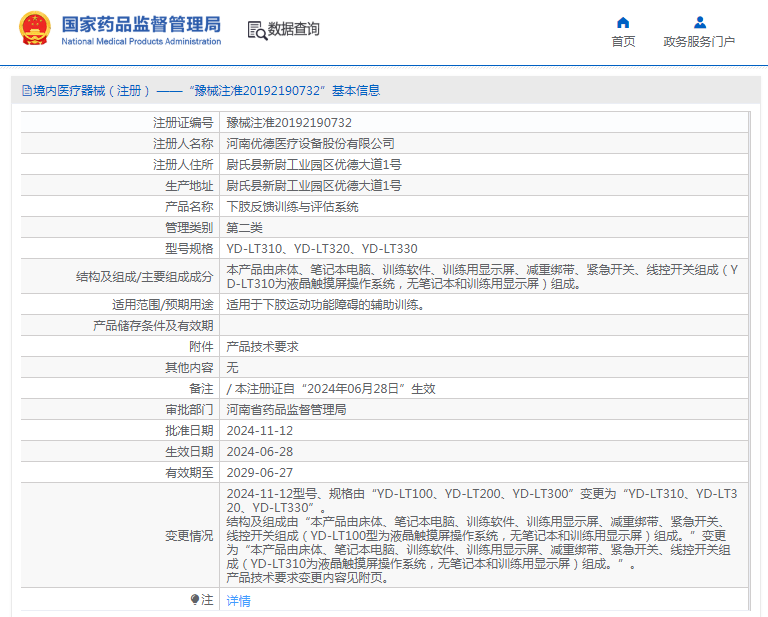Click attachment value 产品技术要求

coord(263,347)
